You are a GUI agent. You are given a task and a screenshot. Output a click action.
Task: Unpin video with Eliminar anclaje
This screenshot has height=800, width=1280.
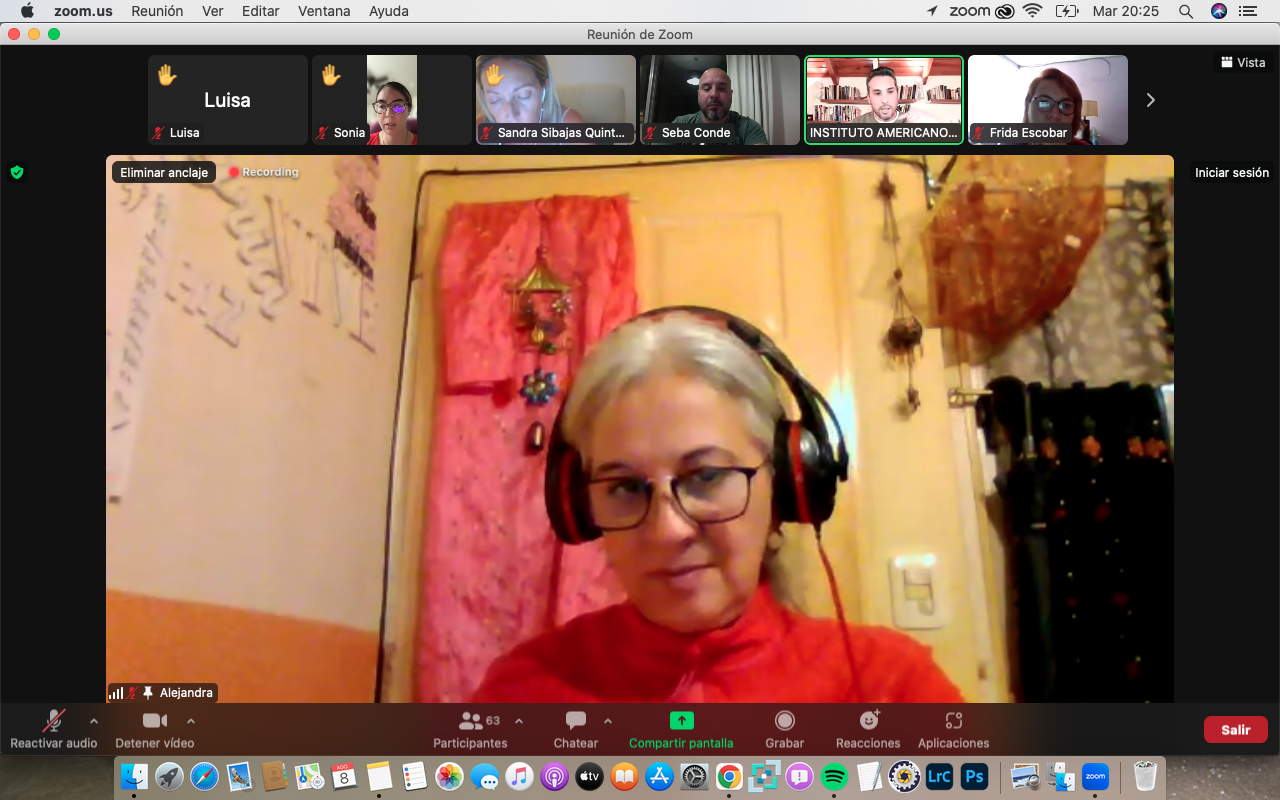click(x=164, y=172)
